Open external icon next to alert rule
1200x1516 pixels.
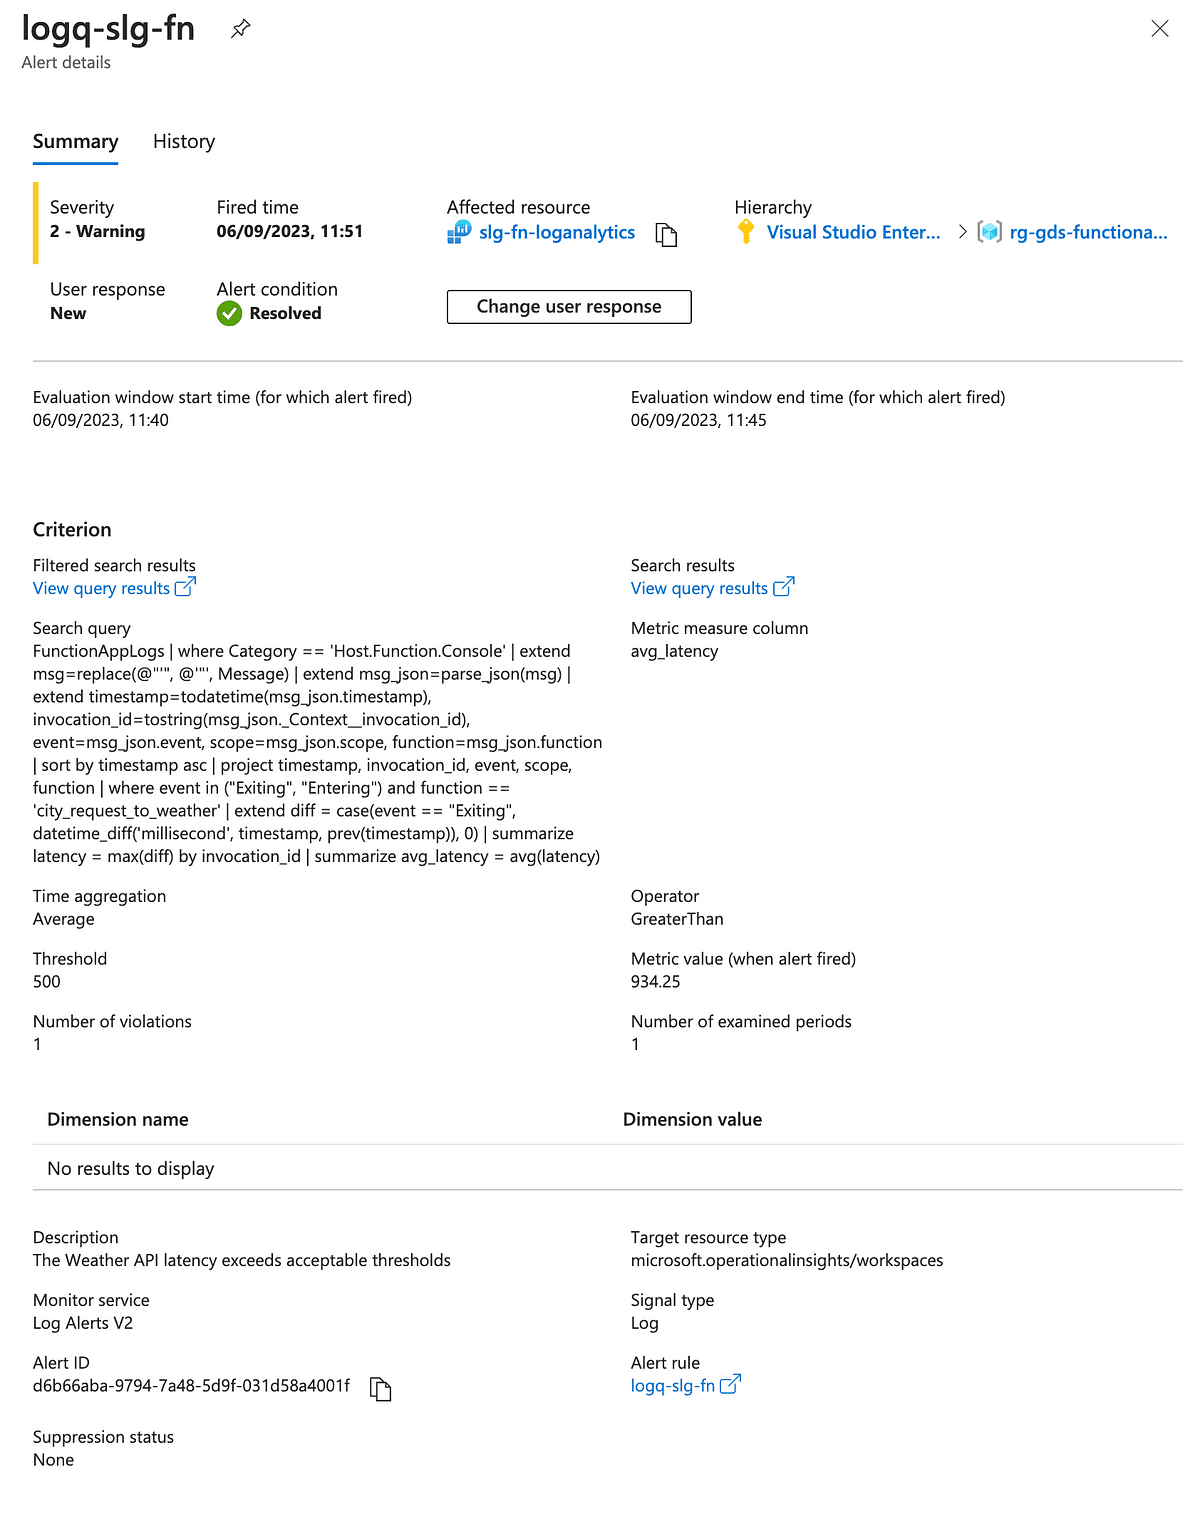point(730,1384)
